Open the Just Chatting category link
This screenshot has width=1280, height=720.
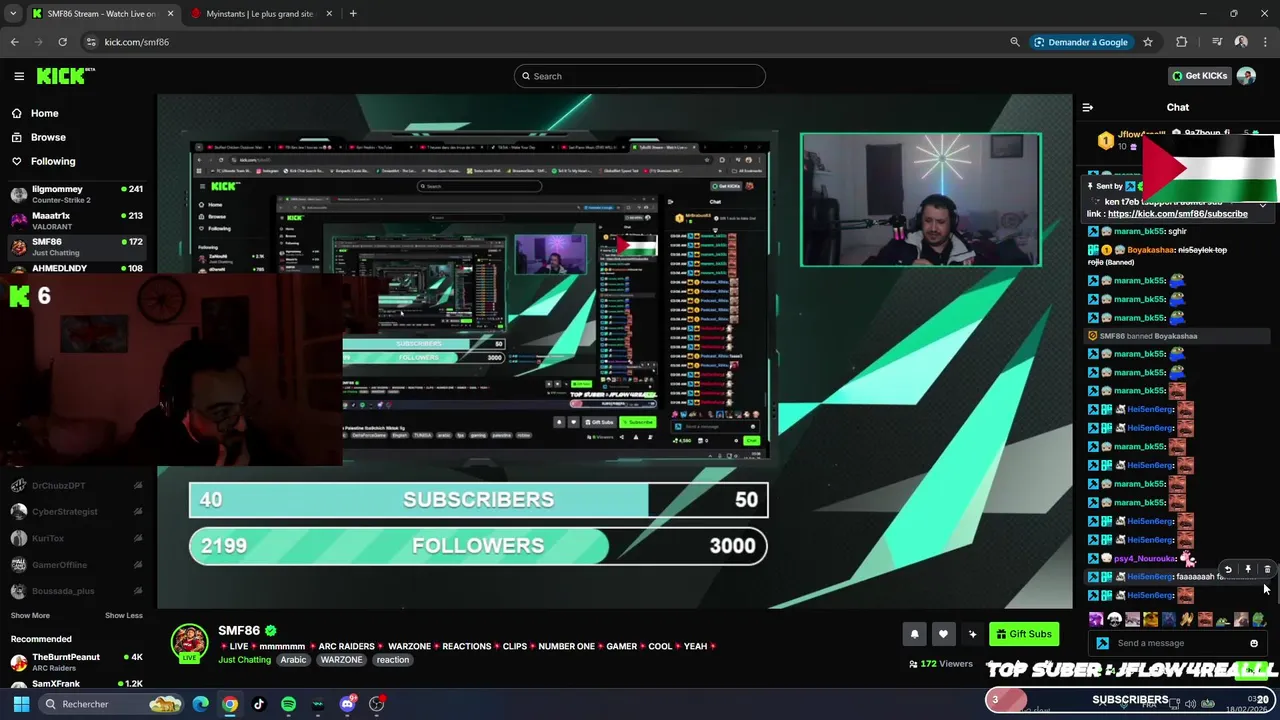[x=244, y=660]
